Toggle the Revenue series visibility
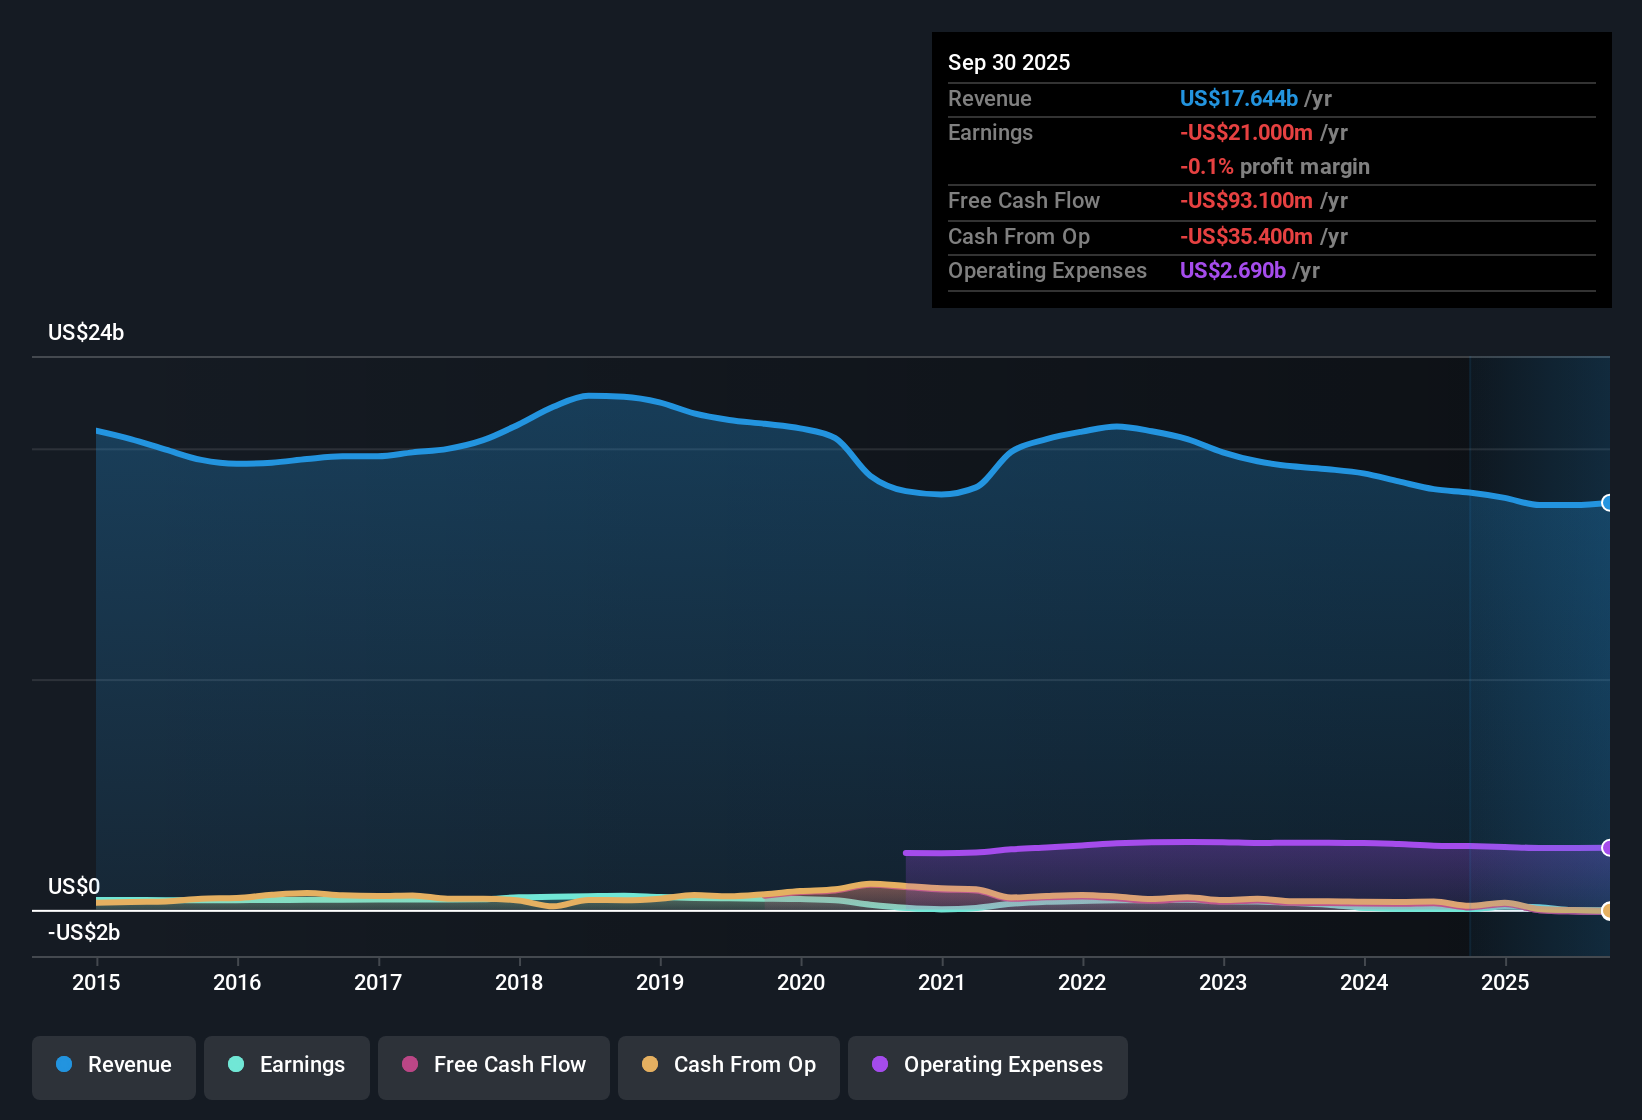 113,1066
